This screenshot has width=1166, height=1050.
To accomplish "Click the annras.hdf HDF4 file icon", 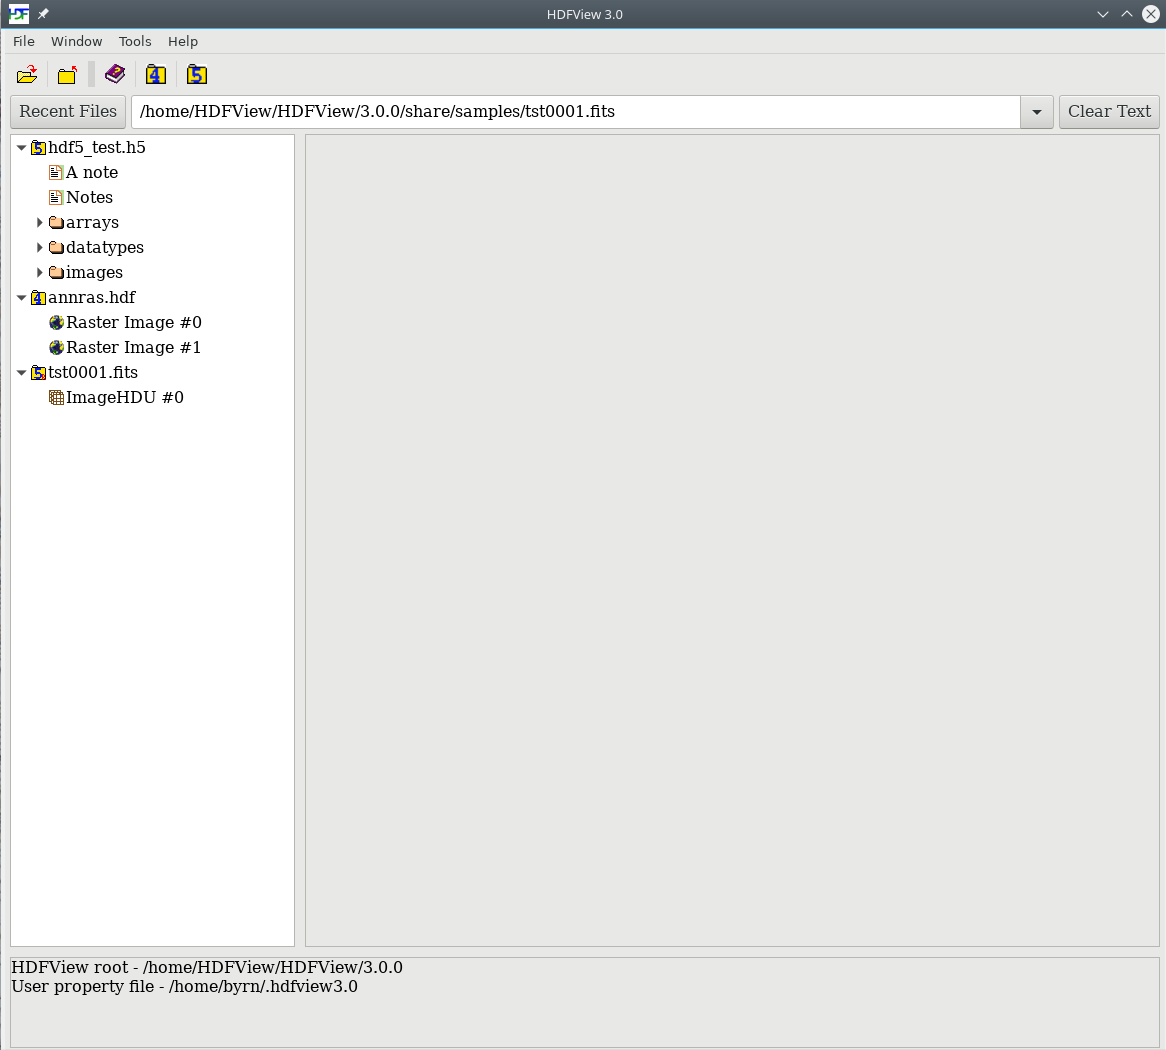I will point(38,298).
